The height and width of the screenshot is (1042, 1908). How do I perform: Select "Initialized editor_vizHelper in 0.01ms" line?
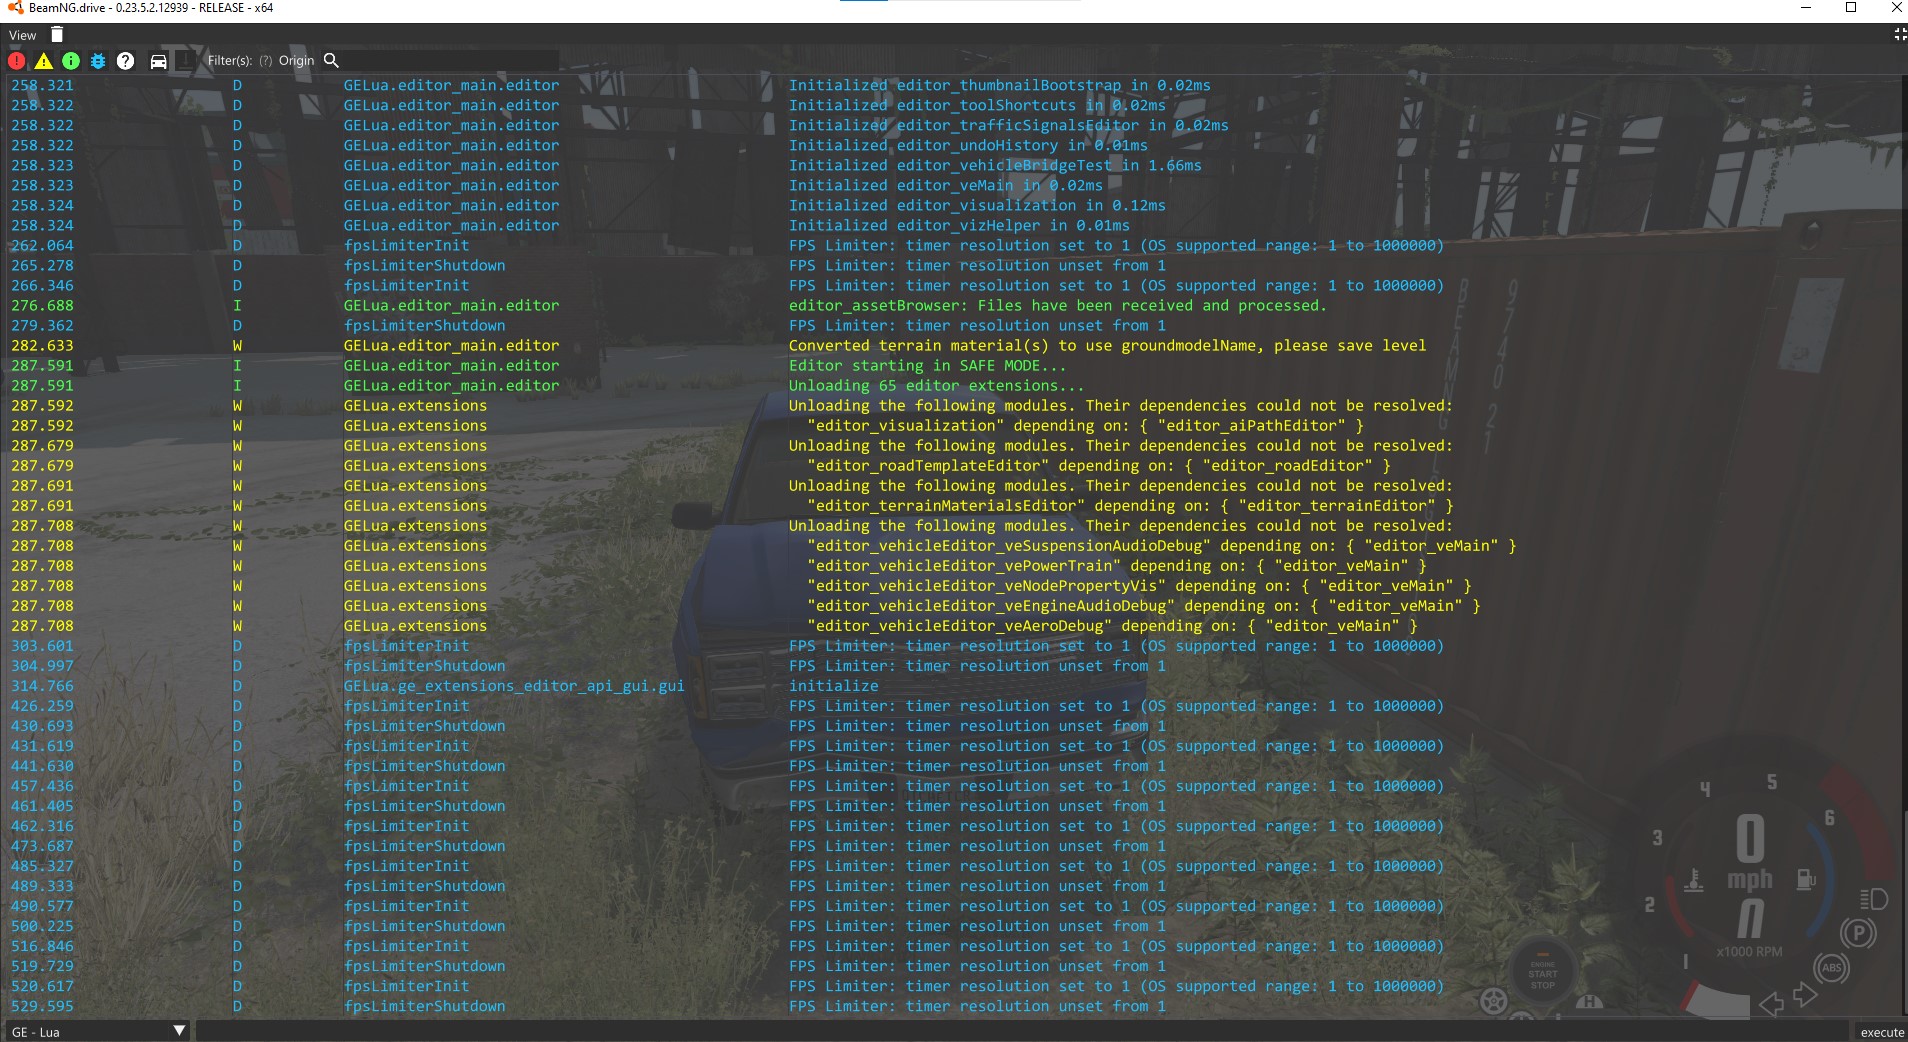pyautogui.click(x=959, y=226)
